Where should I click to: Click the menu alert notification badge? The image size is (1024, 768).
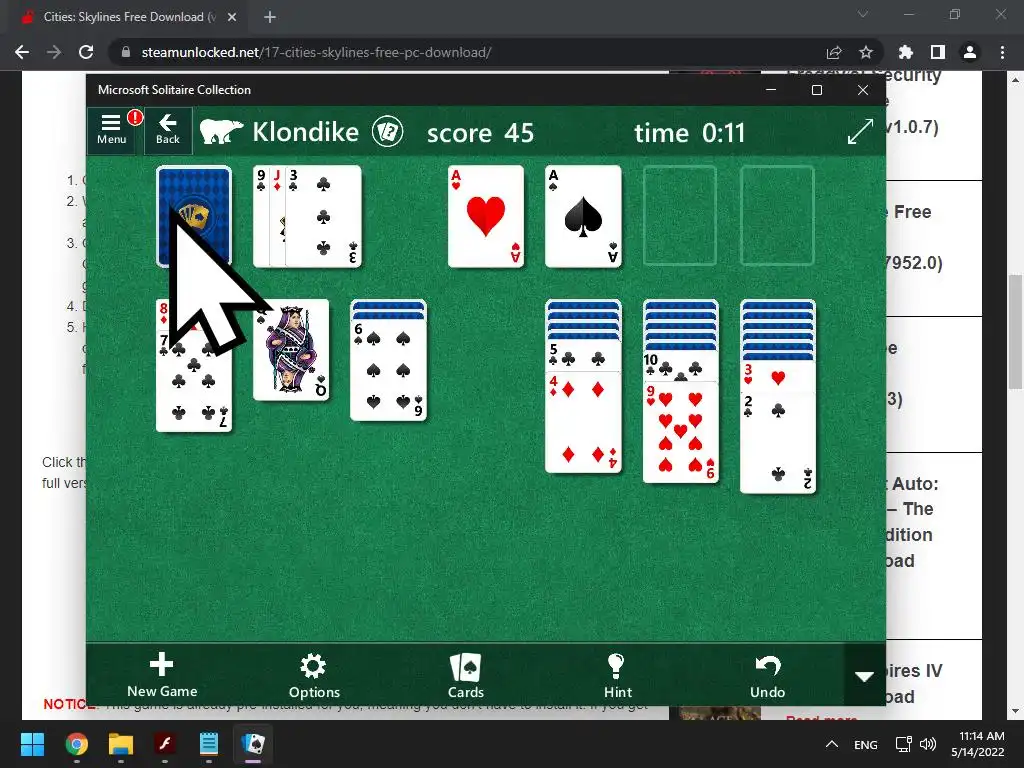pos(135,118)
